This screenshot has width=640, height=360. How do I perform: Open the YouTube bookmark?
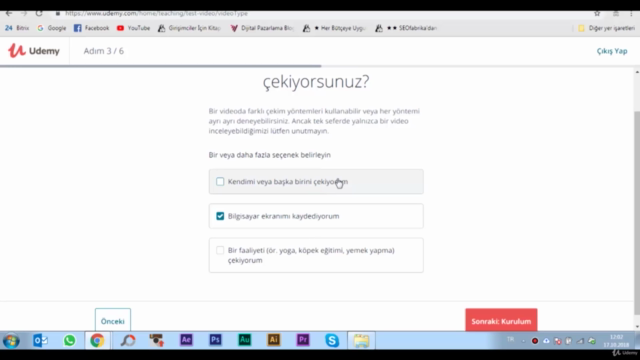133,28
